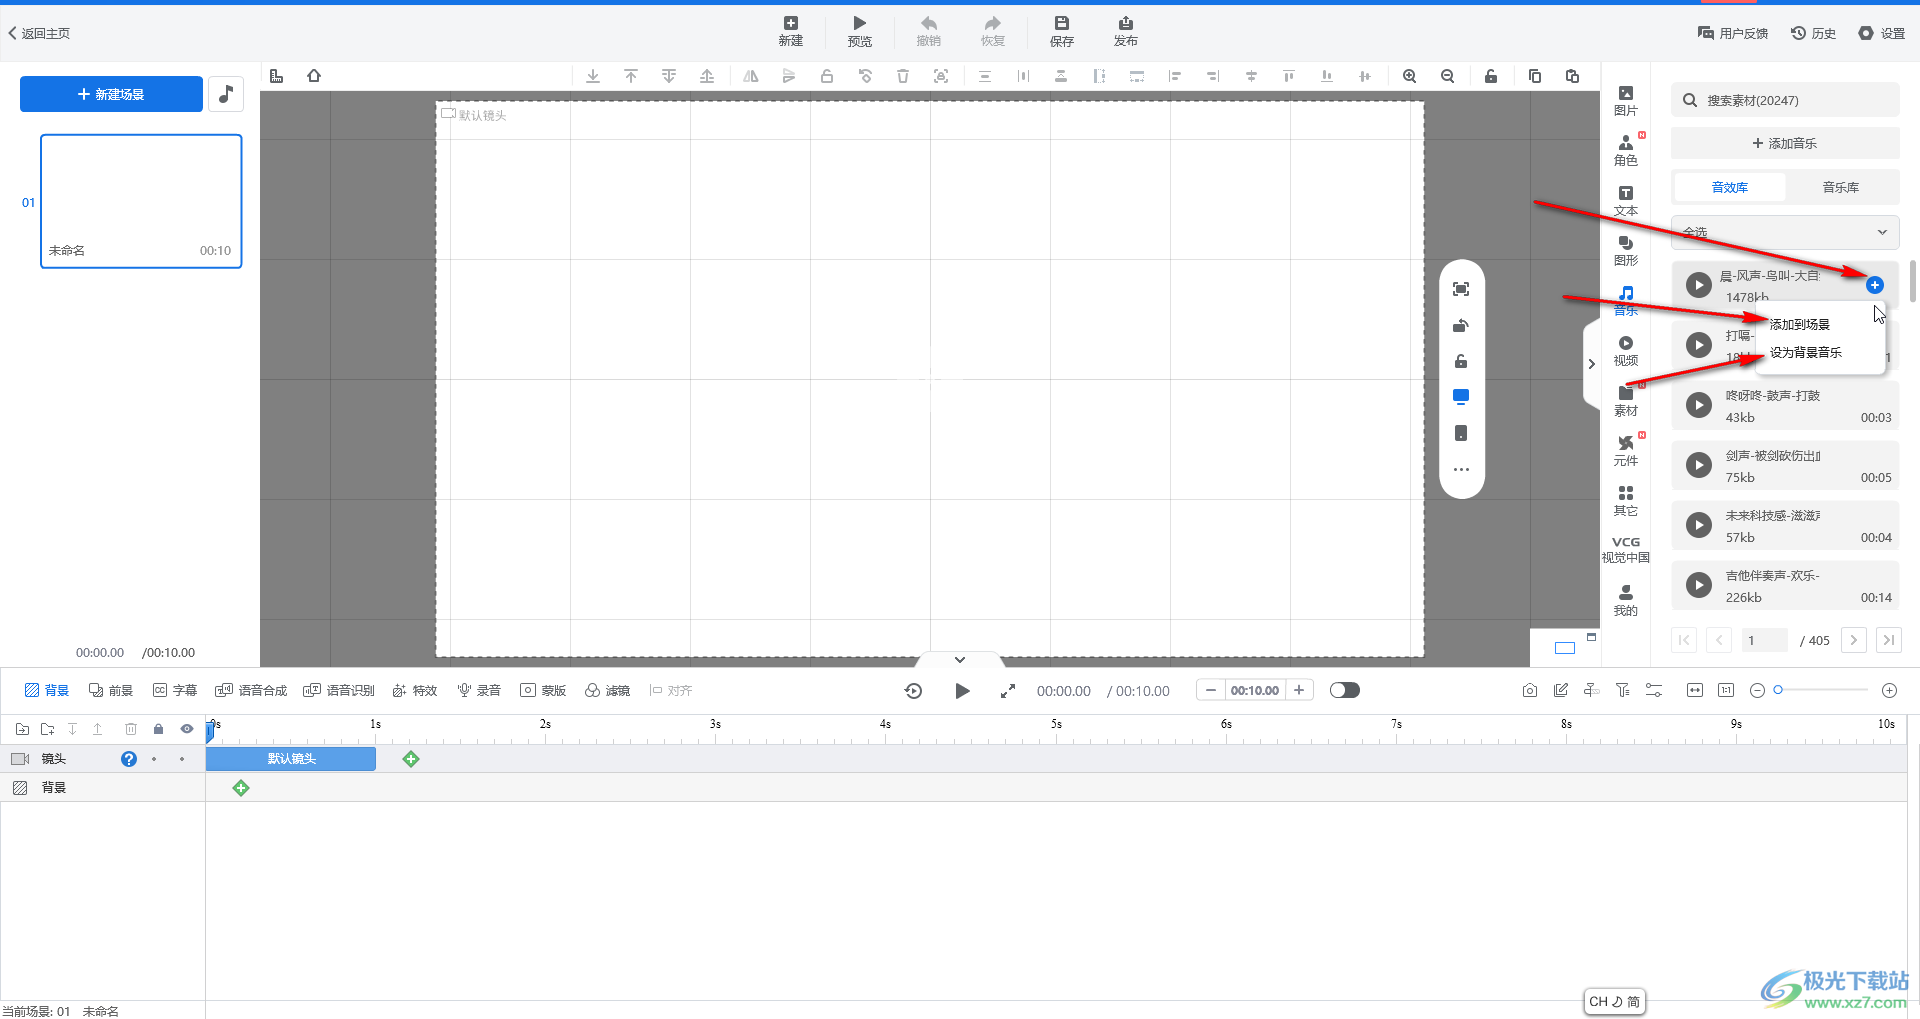Toggle the switch beside the duration stepper

pyautogui.click(x=1345, y=690)
